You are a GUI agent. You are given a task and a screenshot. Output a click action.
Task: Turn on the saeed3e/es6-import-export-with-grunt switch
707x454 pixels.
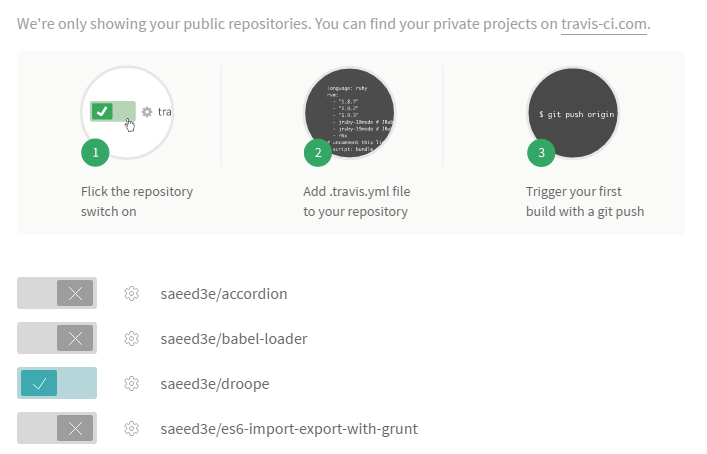coord(57,429)
